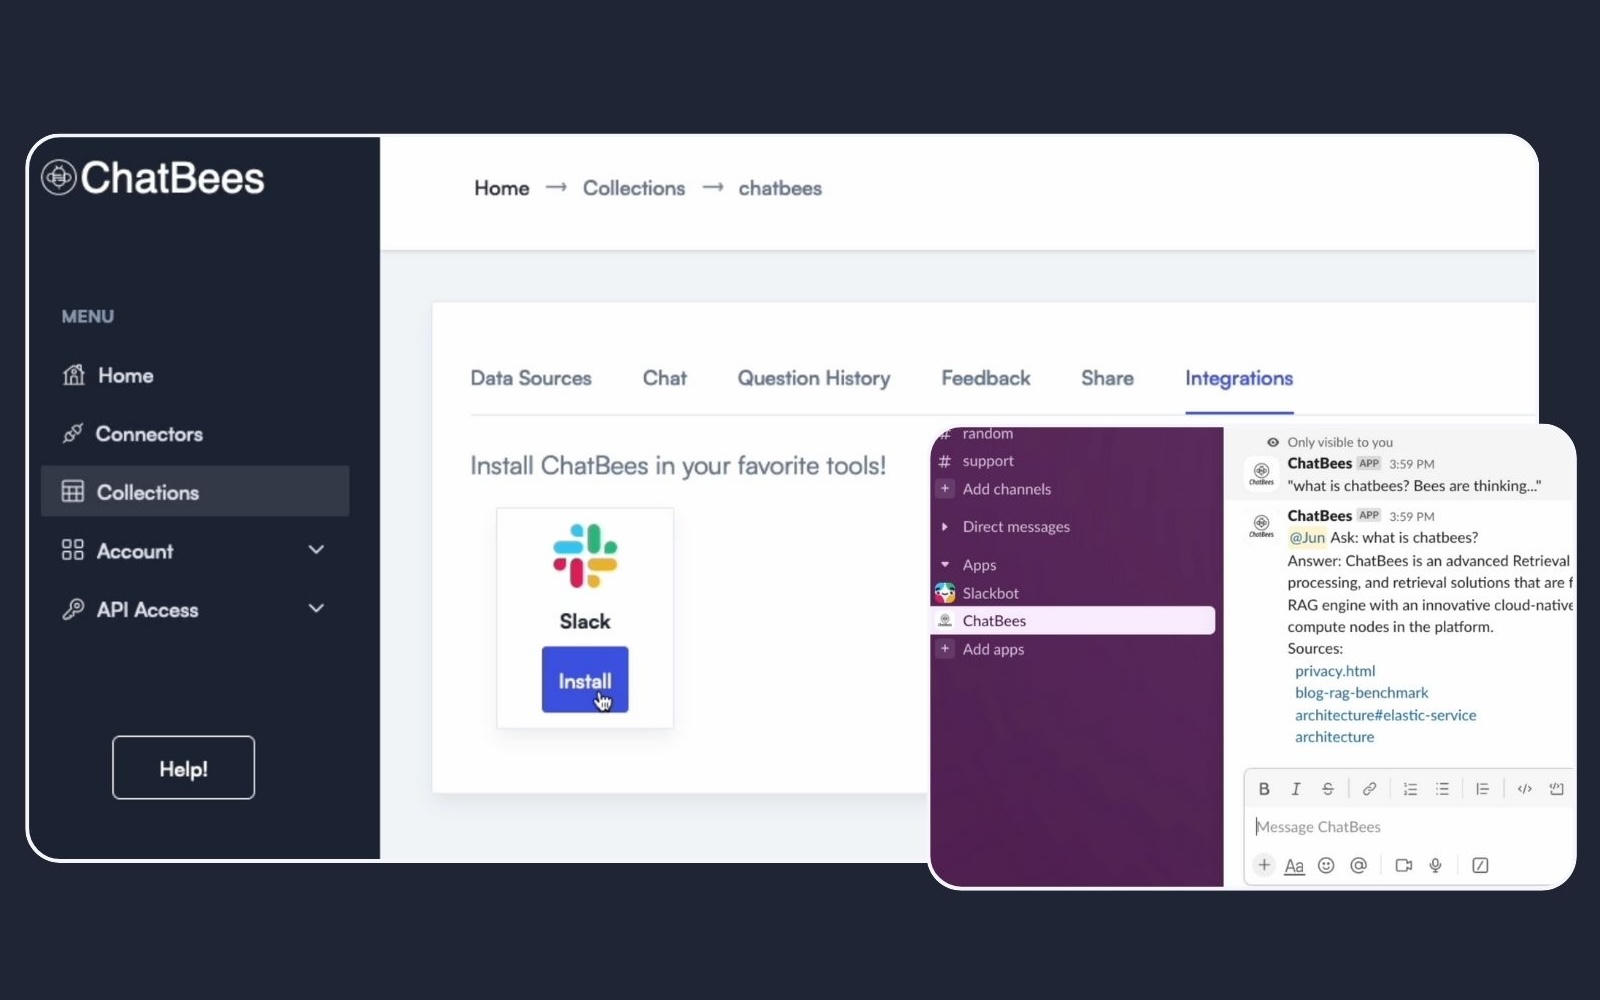Open the support channel in Slack

pos(988,461)
